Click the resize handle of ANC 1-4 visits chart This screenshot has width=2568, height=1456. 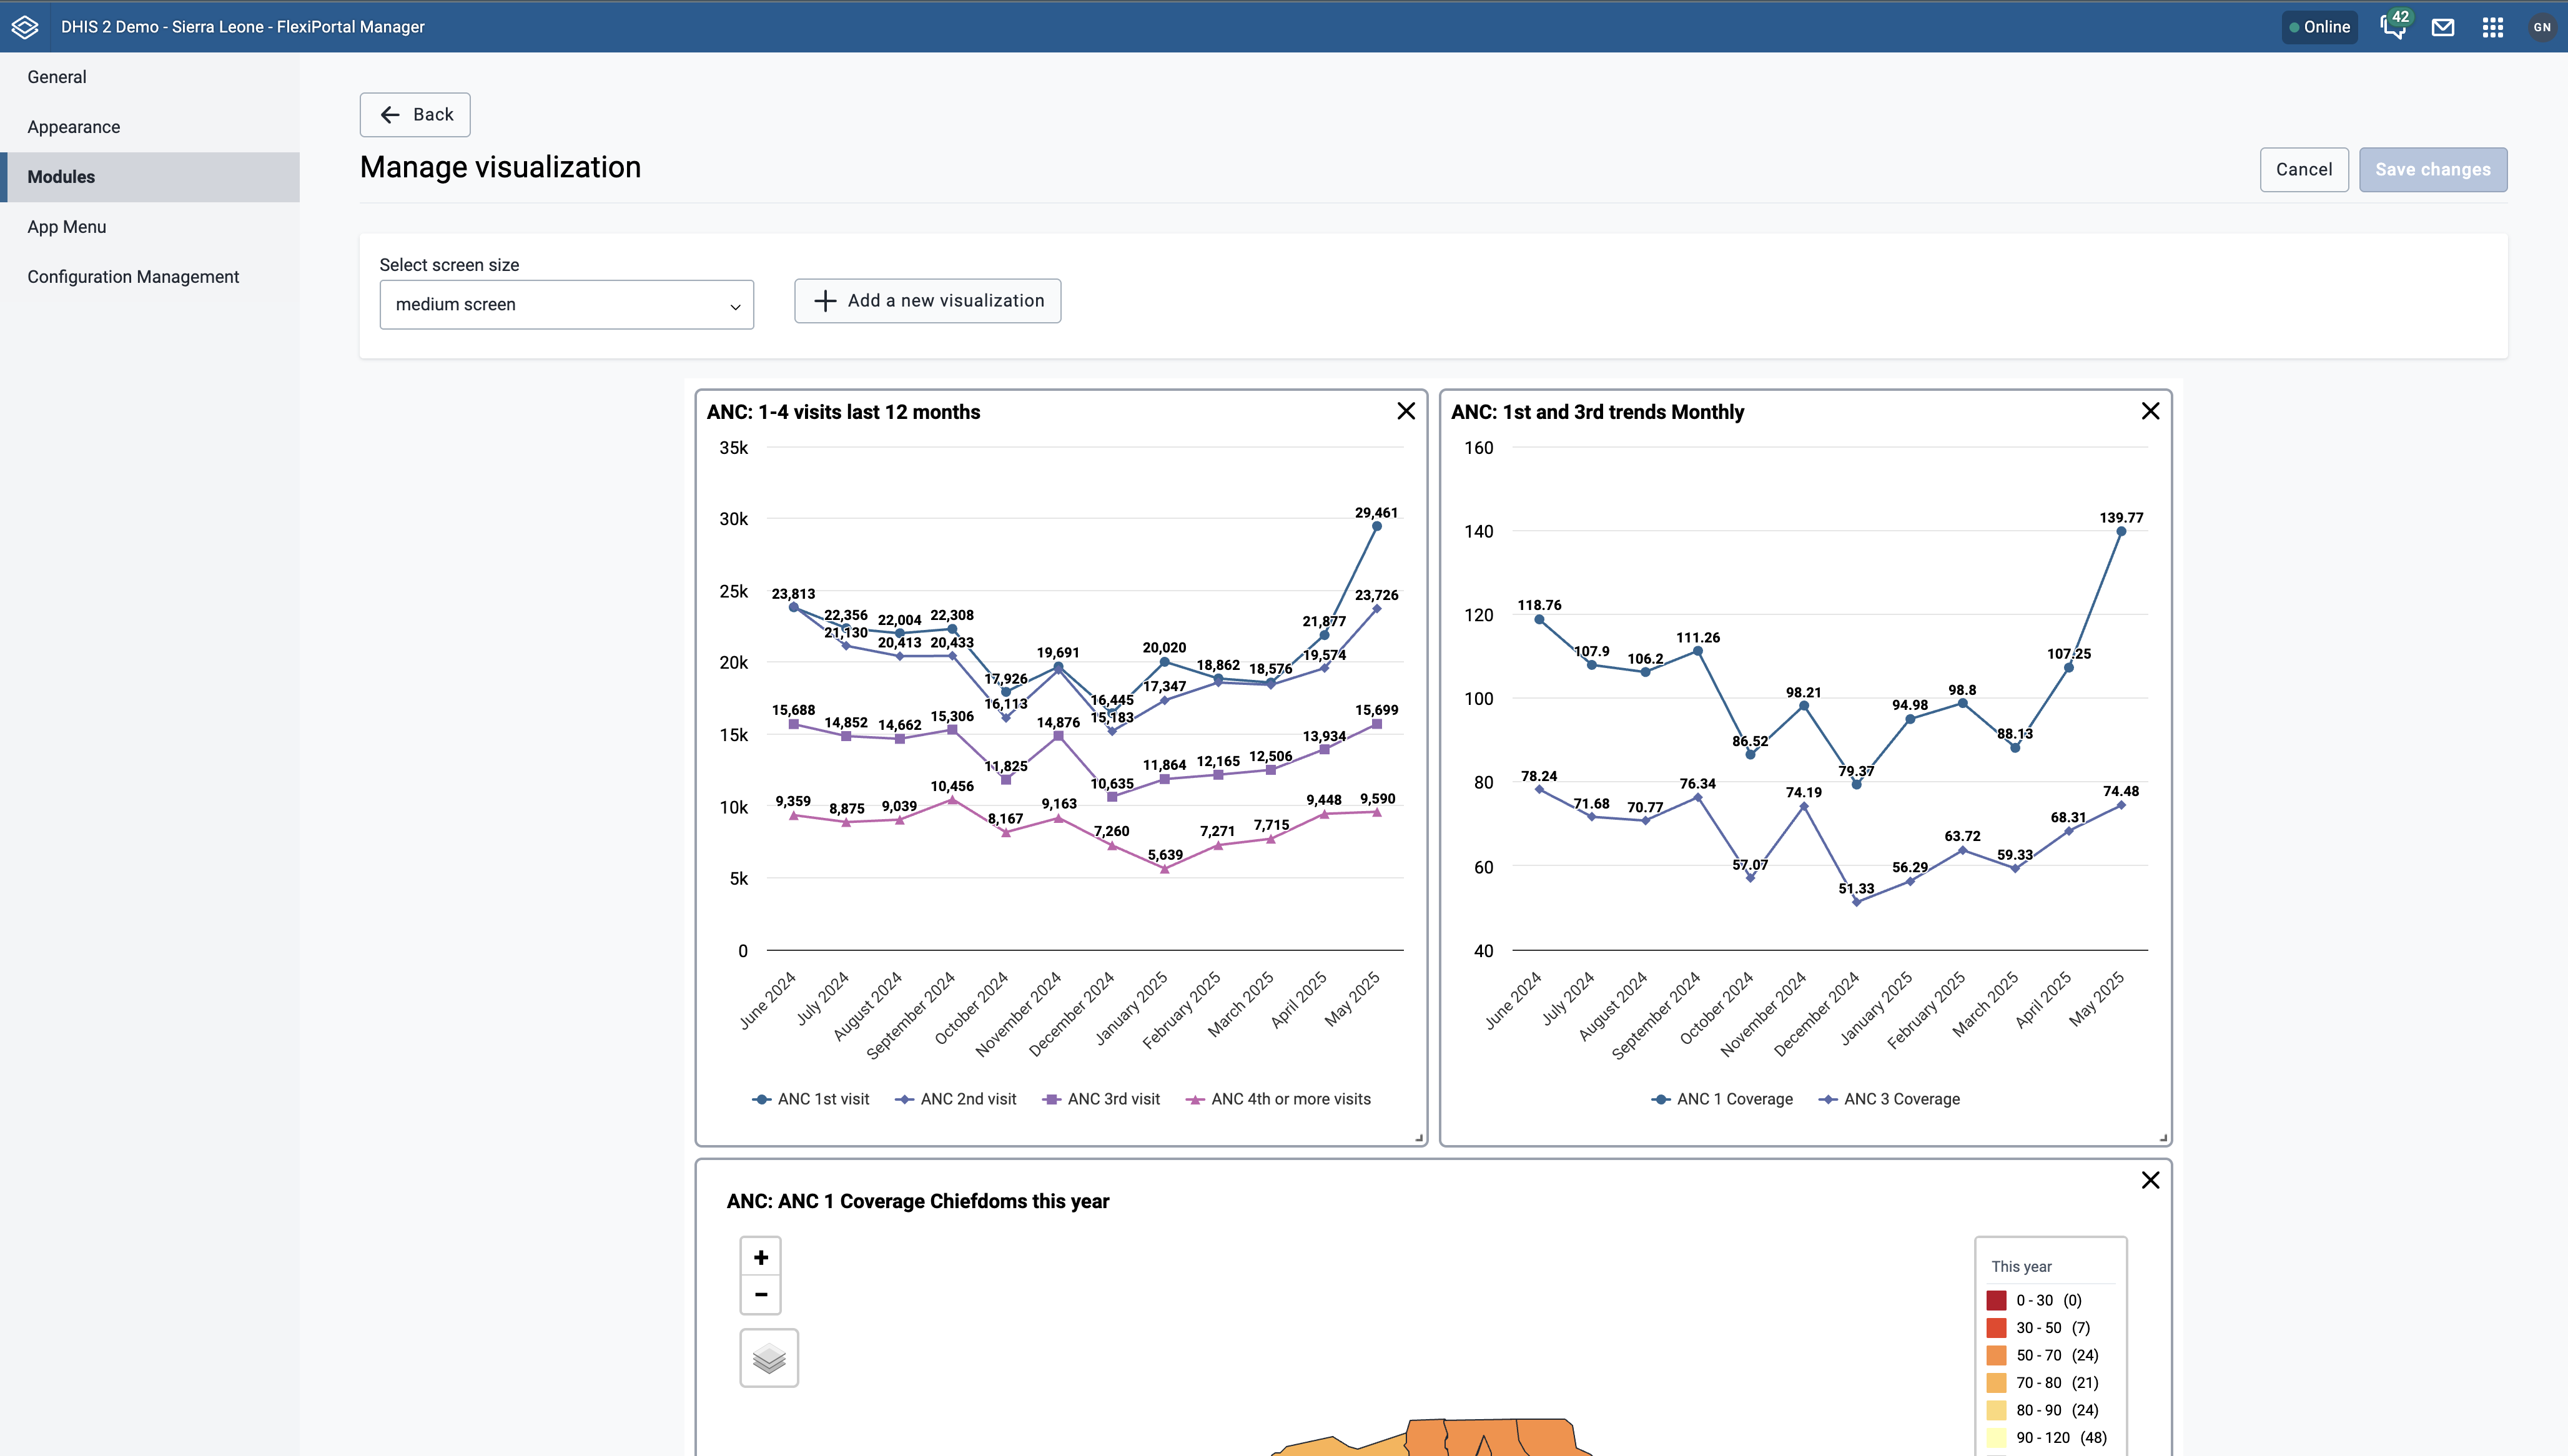pos(1419,1137)
